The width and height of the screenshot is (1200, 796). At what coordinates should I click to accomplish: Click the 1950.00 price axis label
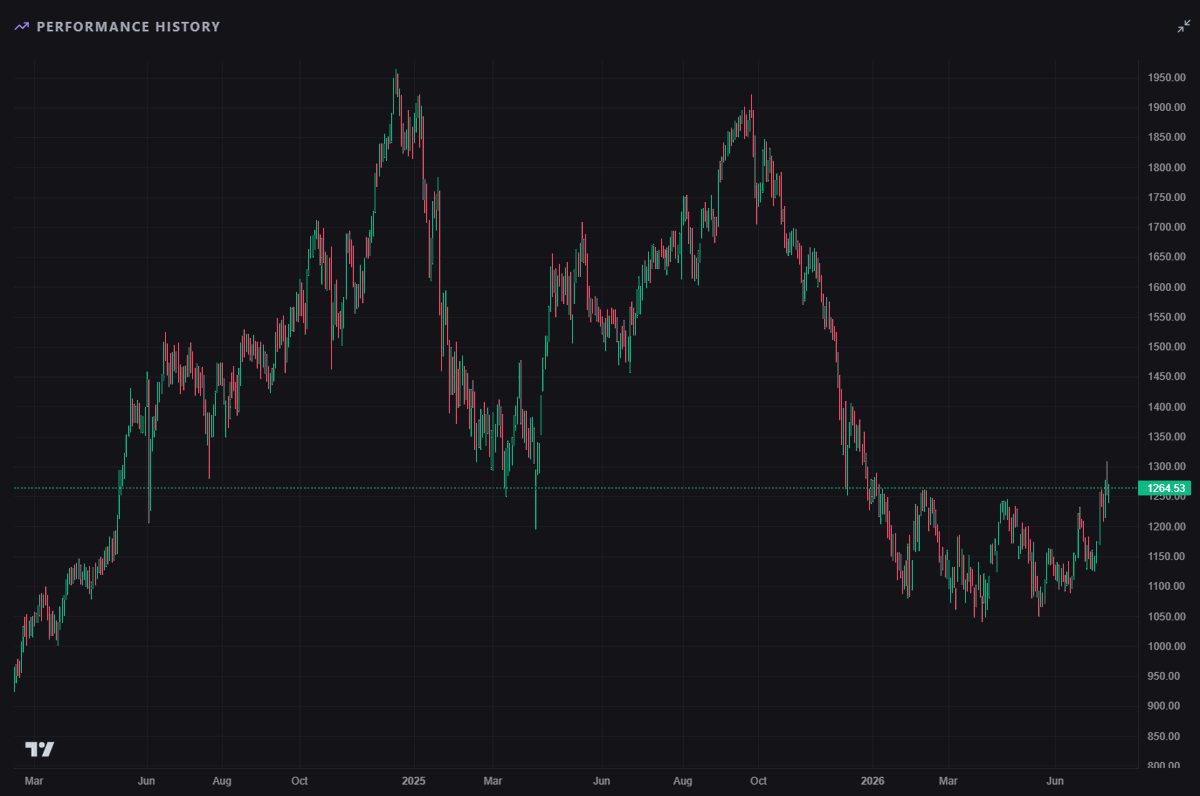[x=1167, y=78]
